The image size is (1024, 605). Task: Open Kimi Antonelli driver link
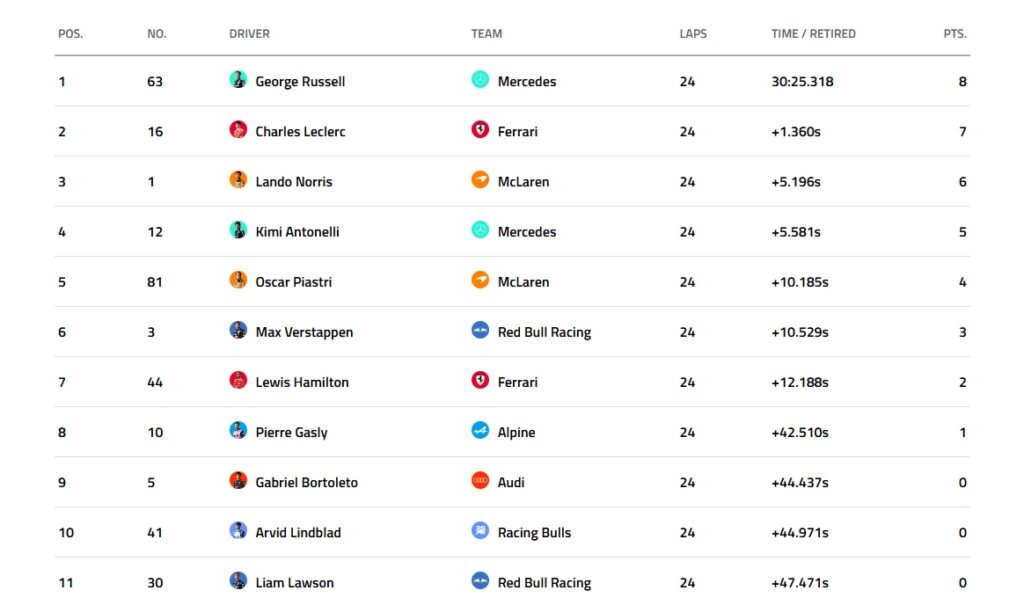(297, 232)
